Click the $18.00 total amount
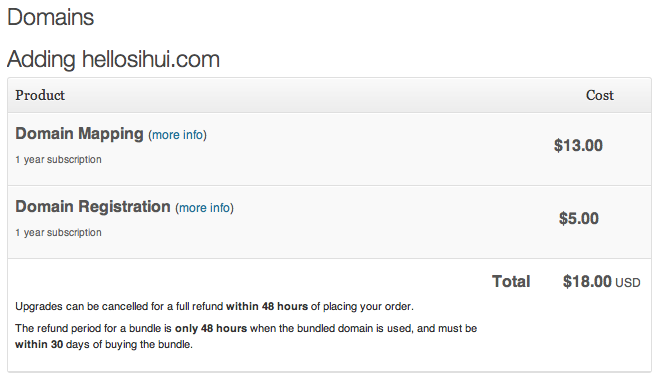 [587, 281]
